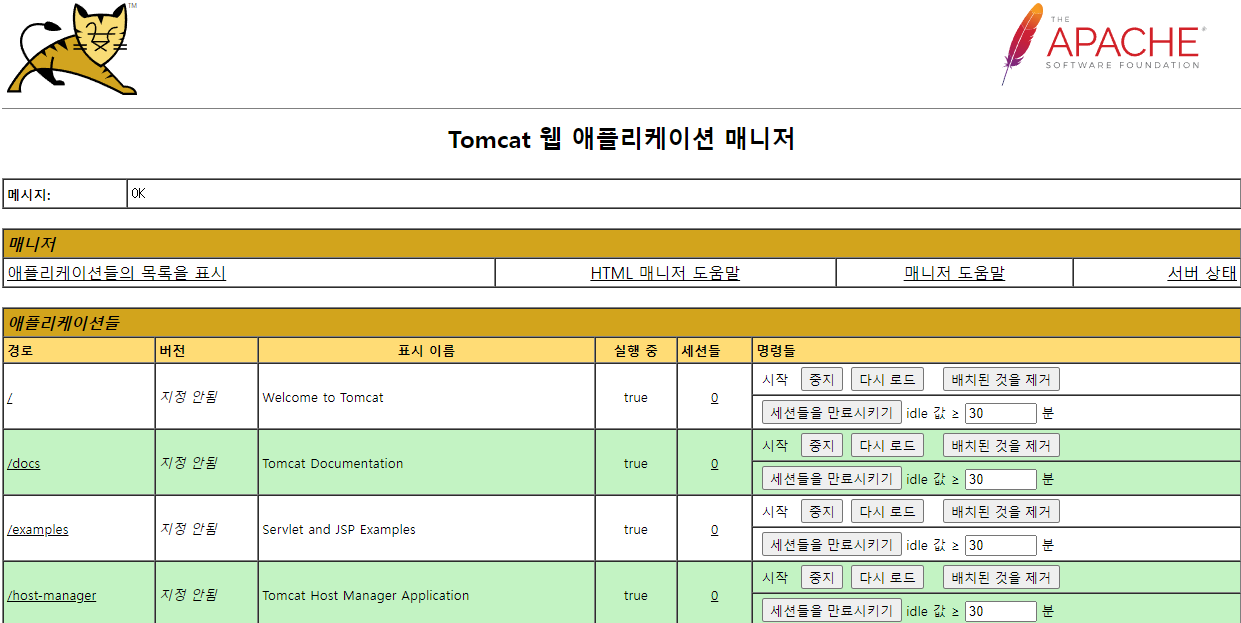Viewport: 1241px width, 623px height.
Task: Select the OK message text
Action: tap(138, 193)
